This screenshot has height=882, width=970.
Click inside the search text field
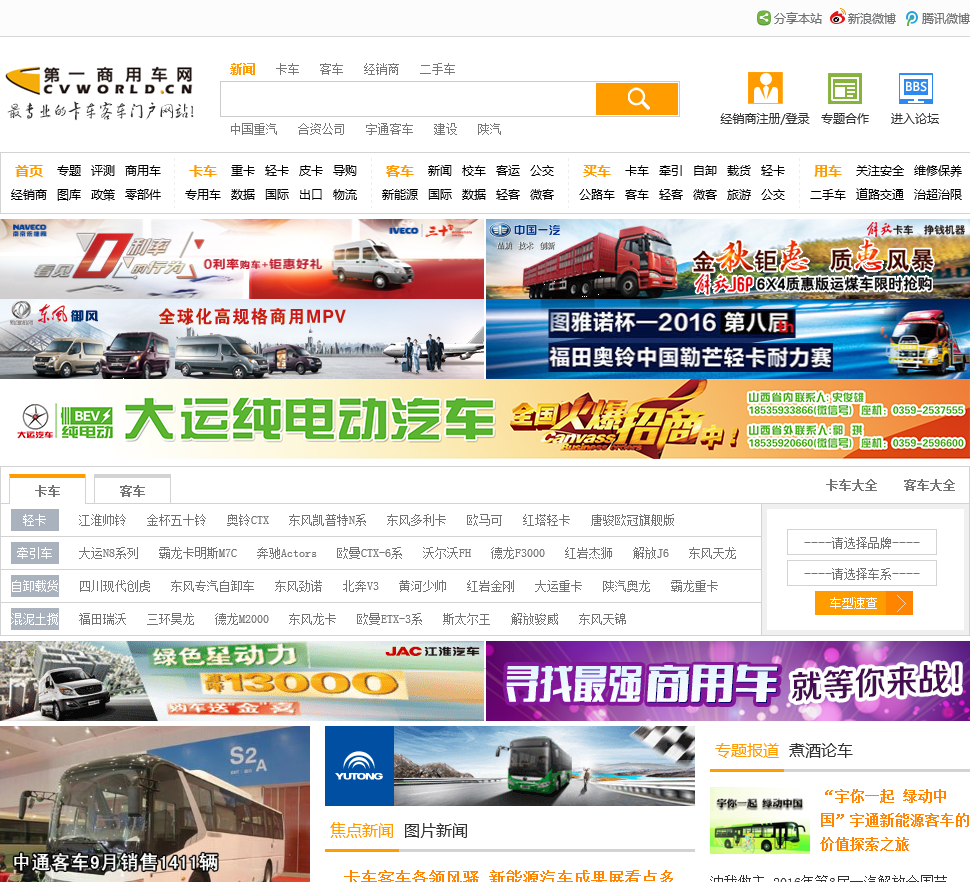coord(408,98)
